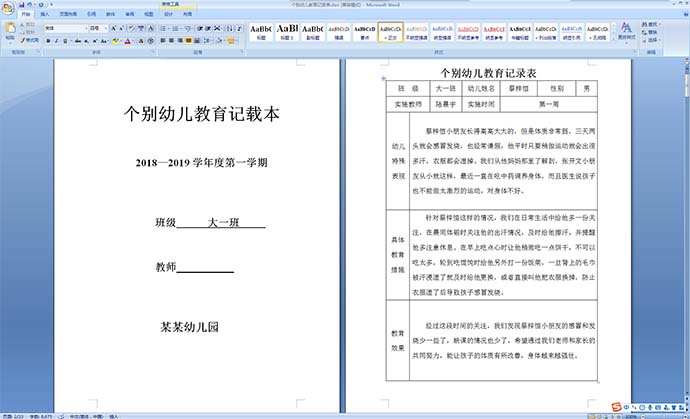The image size is (690, 419).
Task: Open Font dialog launcher
Action: pyautogui.click(x=154, y=51)
